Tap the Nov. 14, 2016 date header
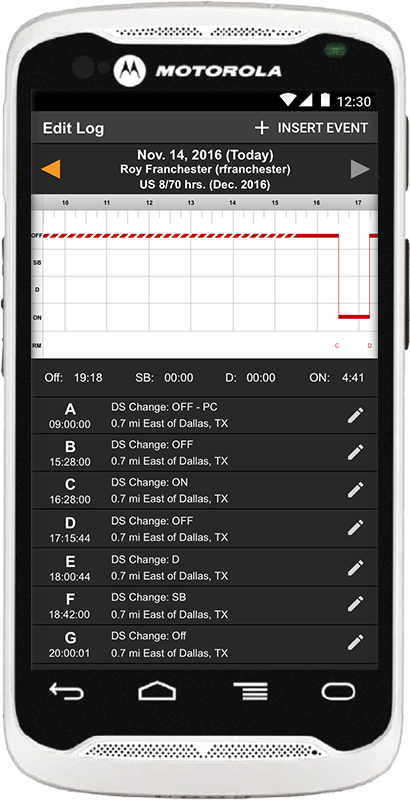Viewport: 410px width, 800px height. click(205, 155)
